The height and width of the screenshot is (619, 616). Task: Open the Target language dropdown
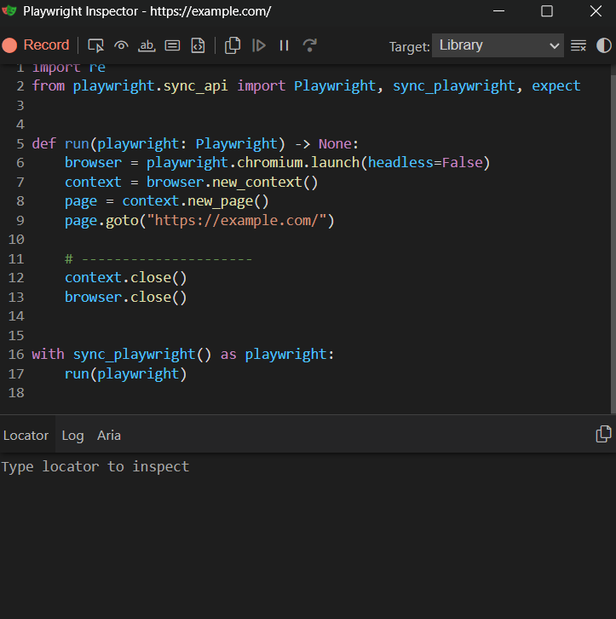point(498,45)
